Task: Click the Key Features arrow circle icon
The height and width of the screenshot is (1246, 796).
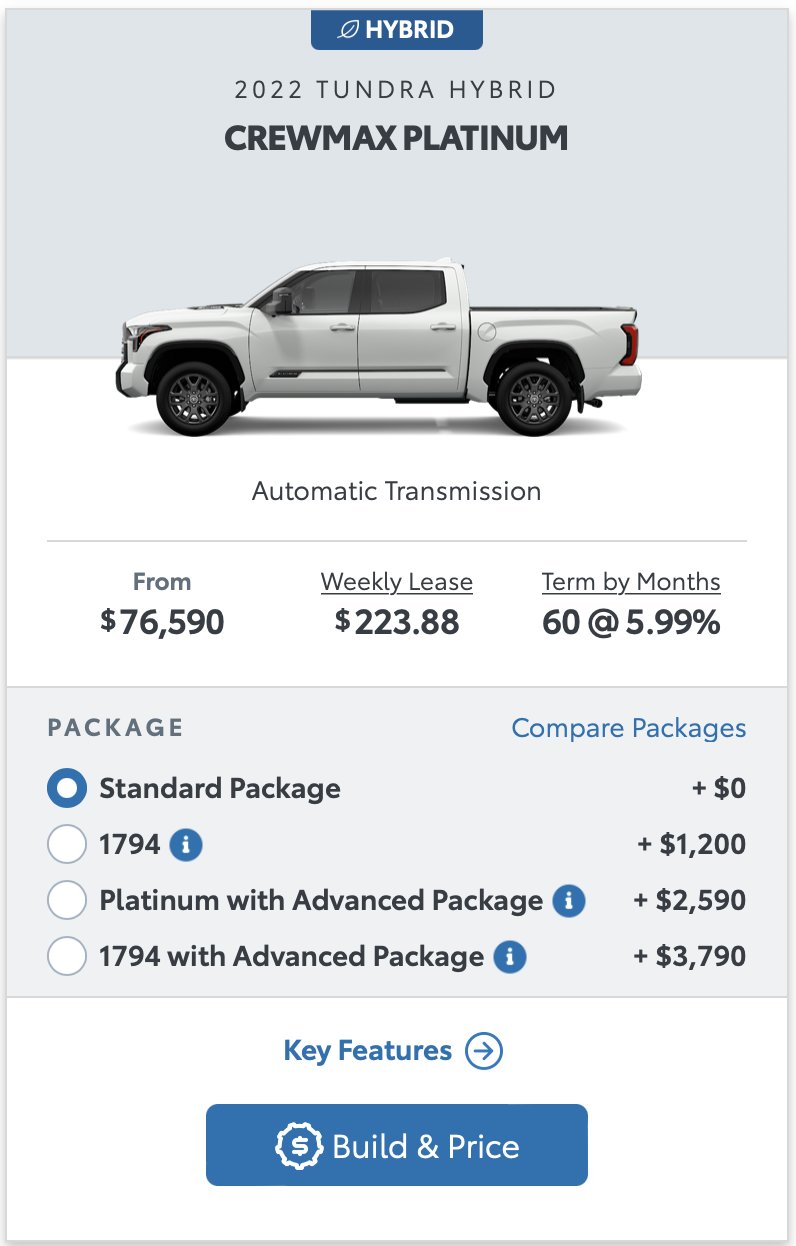Action: [x=485, y=1051]
